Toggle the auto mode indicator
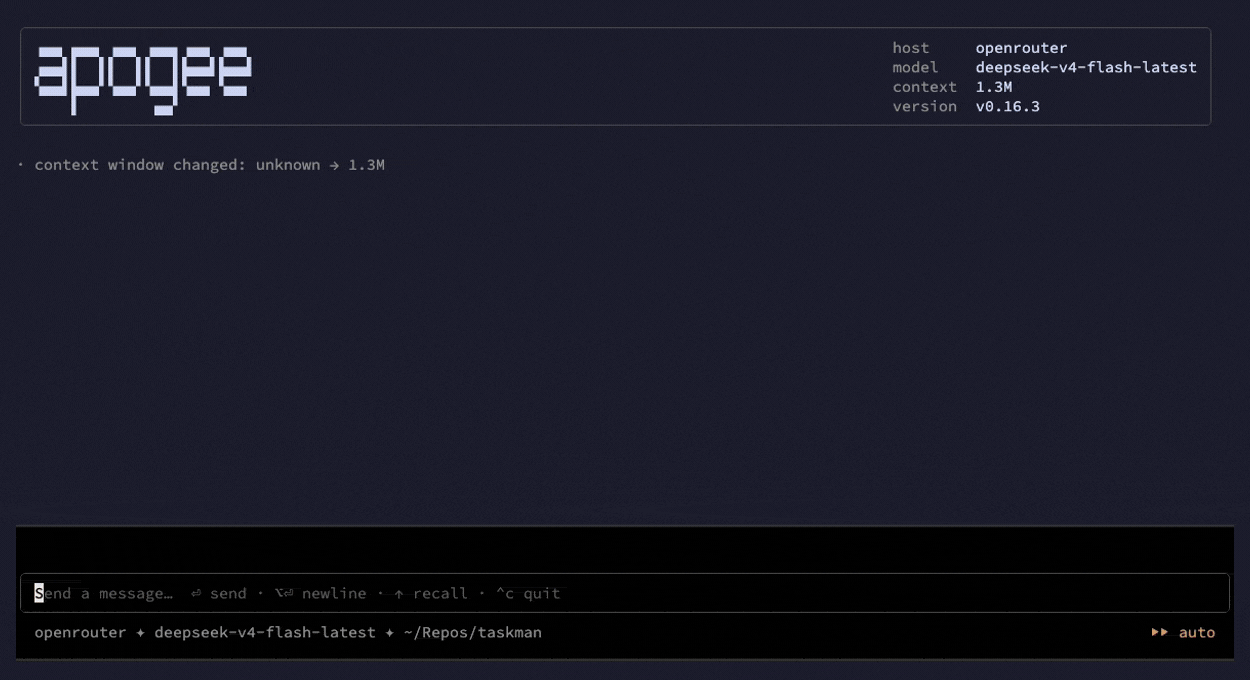1250x680 pixels. point(1183,632)
